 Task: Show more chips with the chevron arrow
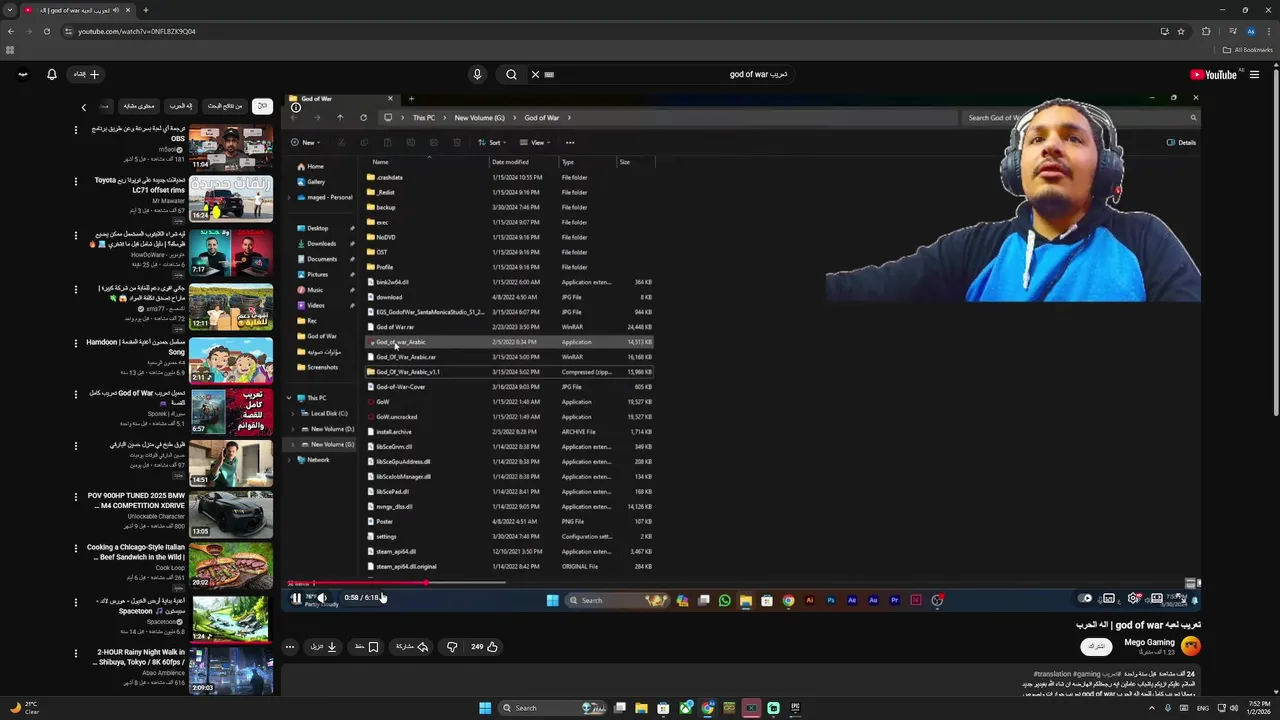(84, 107)
